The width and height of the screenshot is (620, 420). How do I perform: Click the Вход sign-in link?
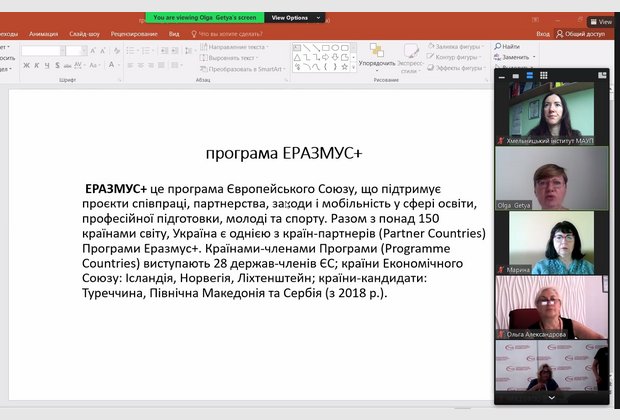point(543,33)
